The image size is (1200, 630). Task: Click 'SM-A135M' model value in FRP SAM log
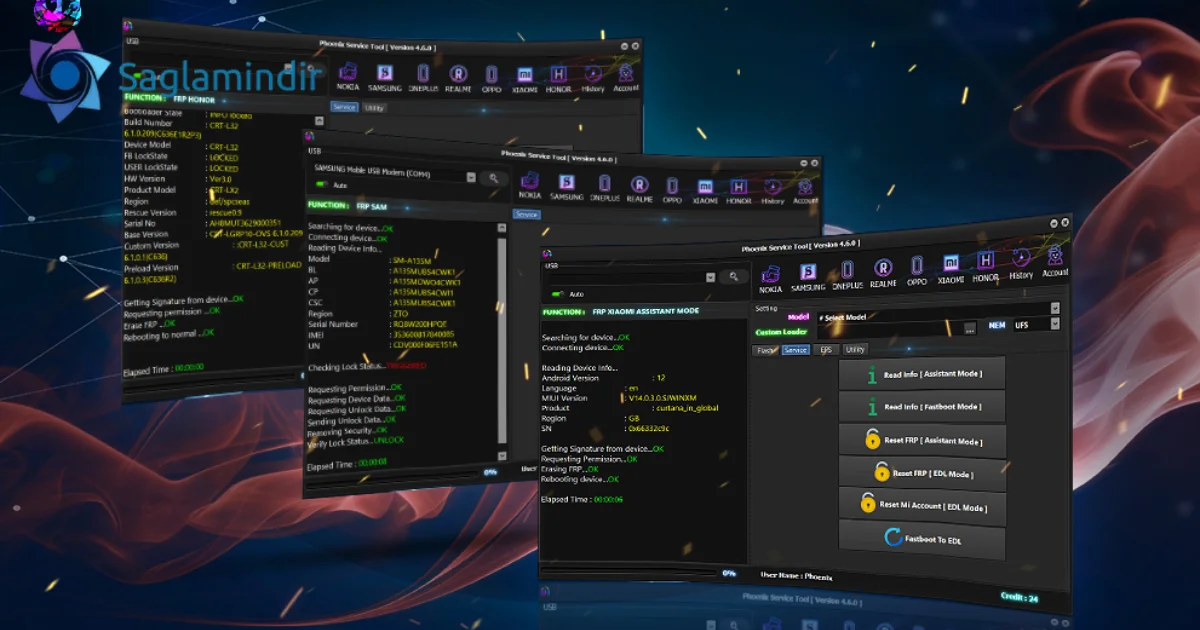tap(411, 259)
